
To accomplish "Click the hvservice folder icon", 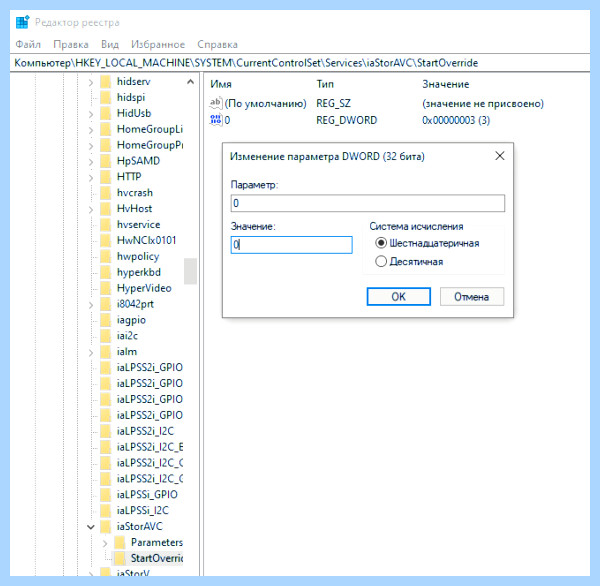I will click(x=106, y=225).
